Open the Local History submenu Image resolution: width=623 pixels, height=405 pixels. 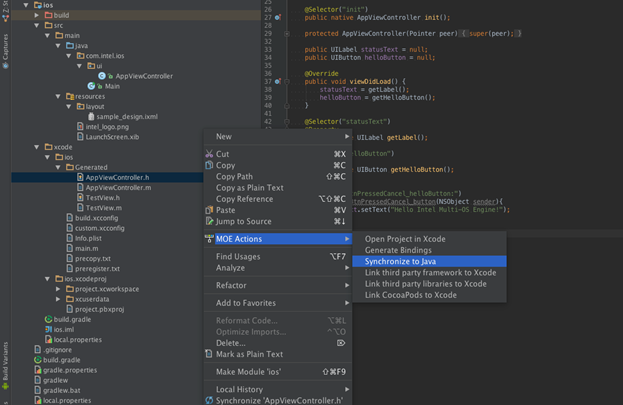click(x=278, y=389)
